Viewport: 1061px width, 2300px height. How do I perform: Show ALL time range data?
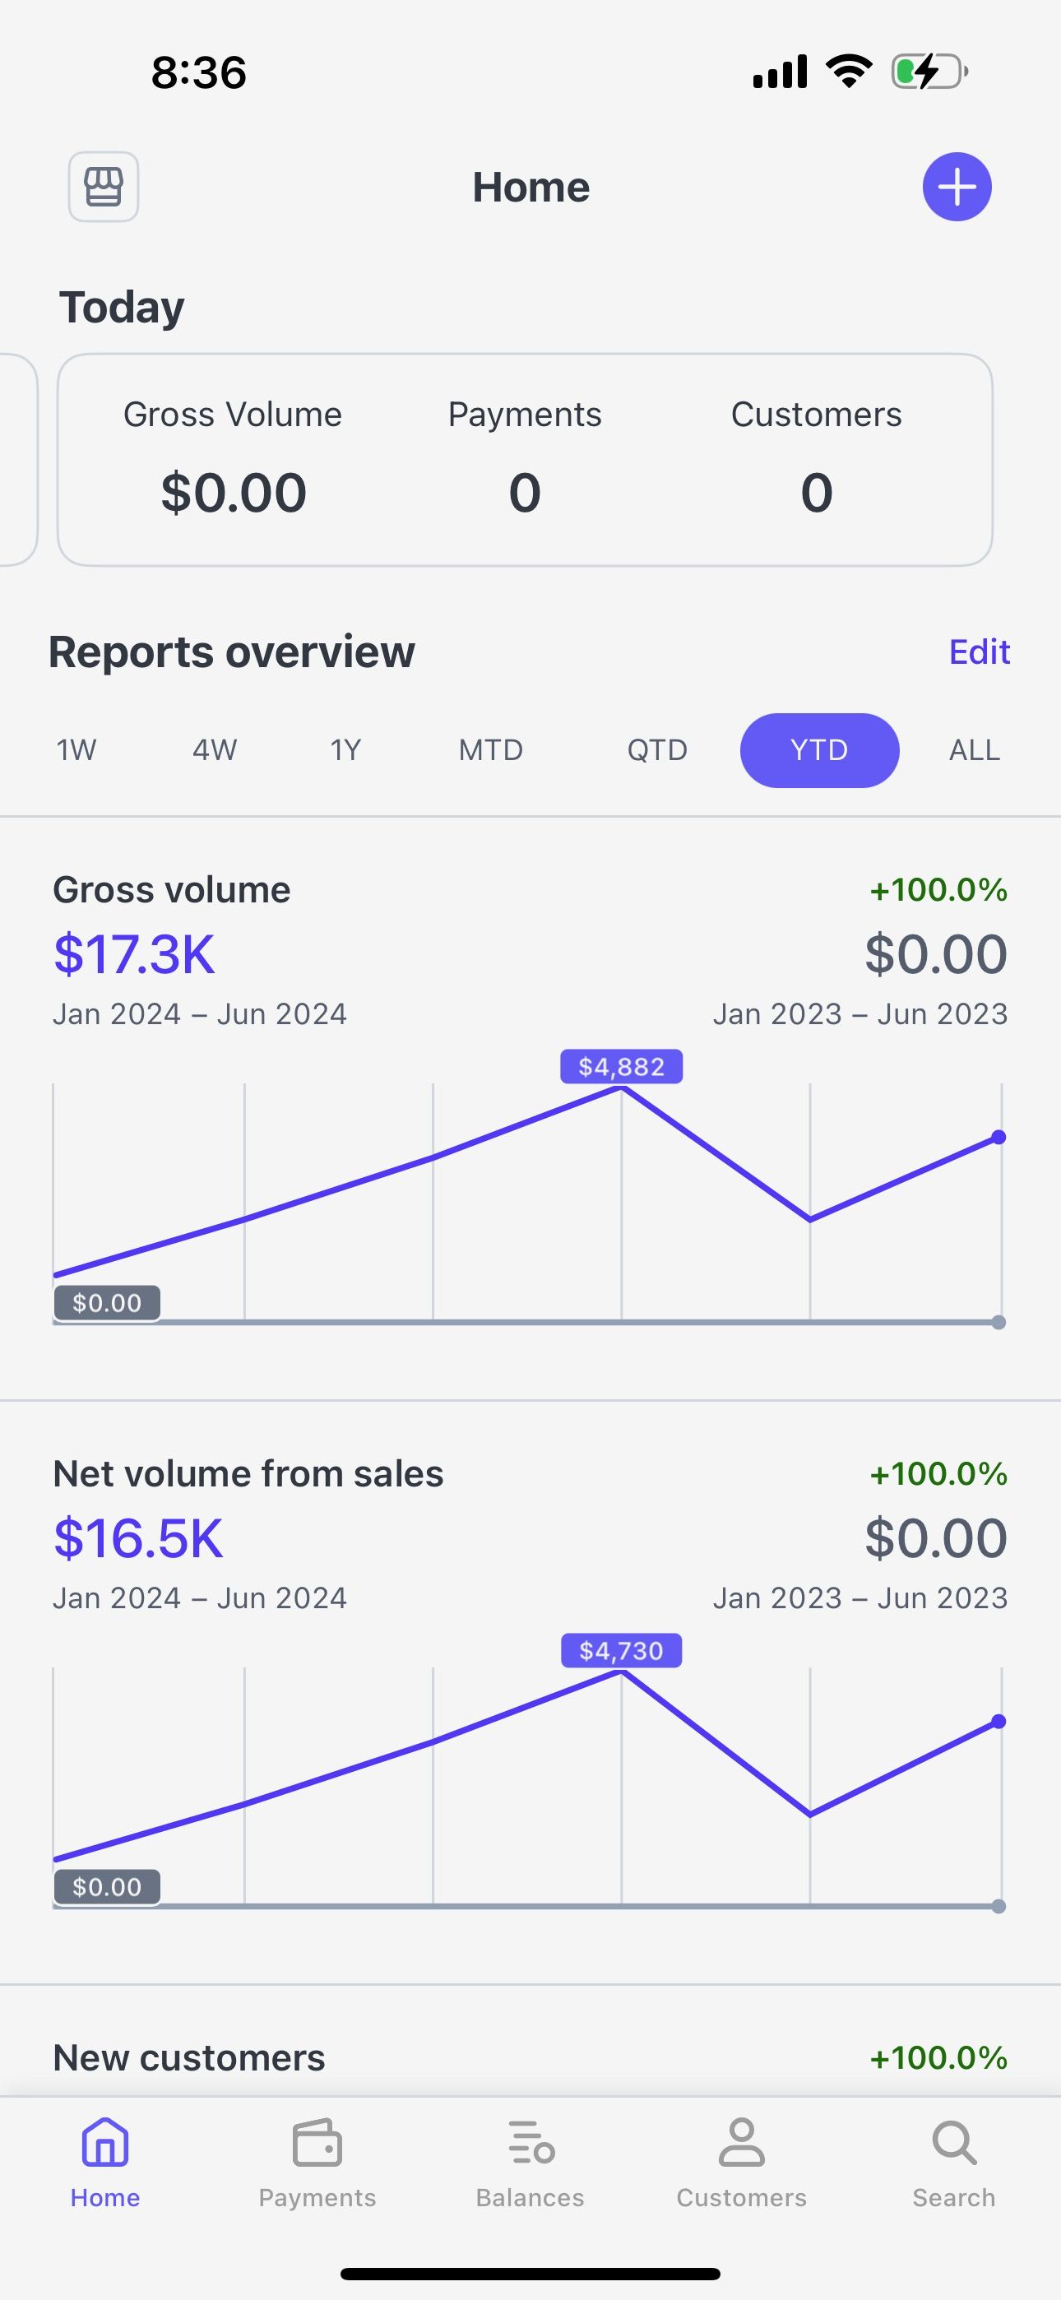(x=974, y=750)
